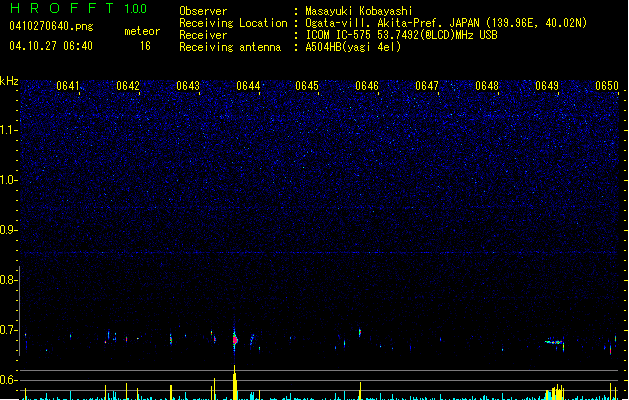Click the tallest yellow intensity spike below 0644

pyautogui.click(x=235, y=382)
